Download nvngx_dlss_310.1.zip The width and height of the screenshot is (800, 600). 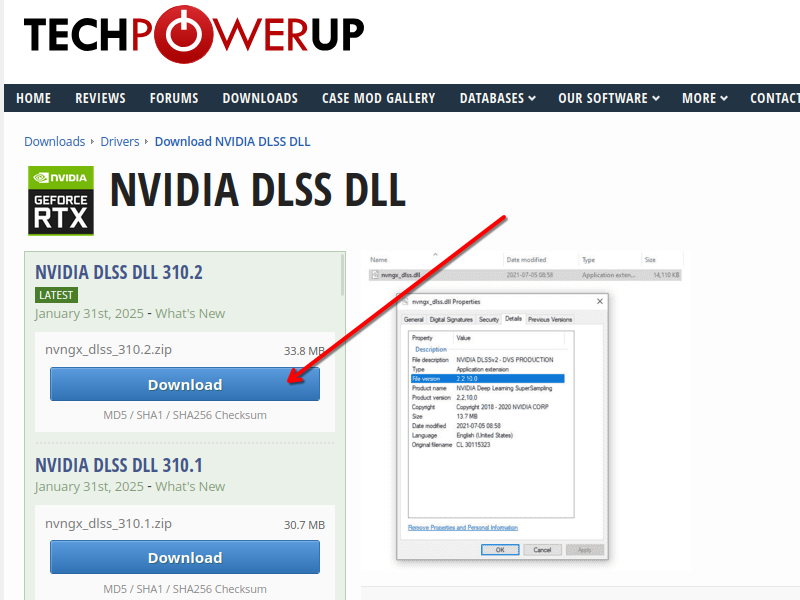pyautogui.click(x=185, y=558)
